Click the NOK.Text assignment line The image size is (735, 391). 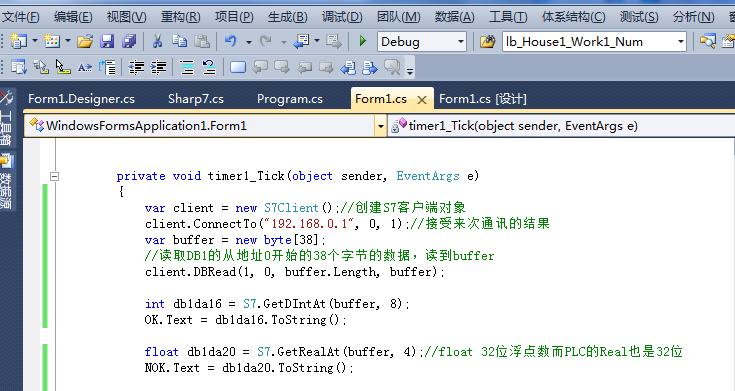249,368
